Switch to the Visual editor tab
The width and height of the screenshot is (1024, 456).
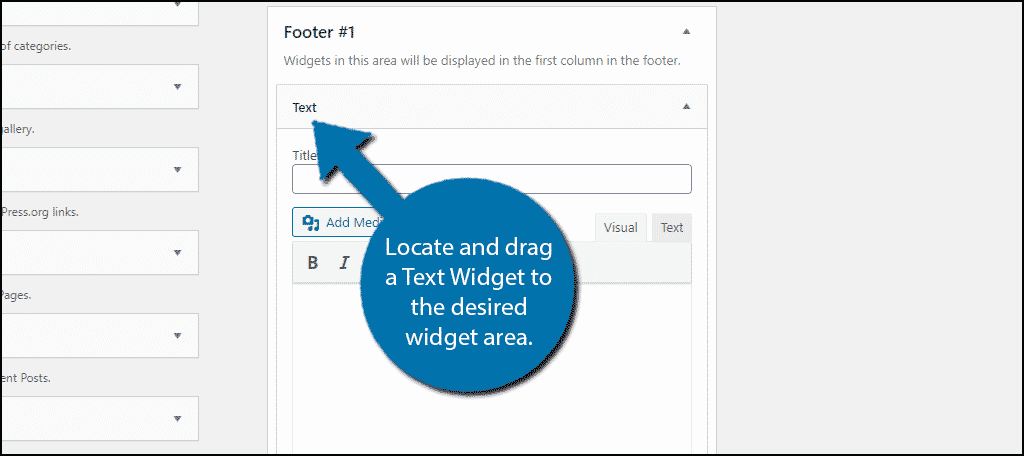620,228
